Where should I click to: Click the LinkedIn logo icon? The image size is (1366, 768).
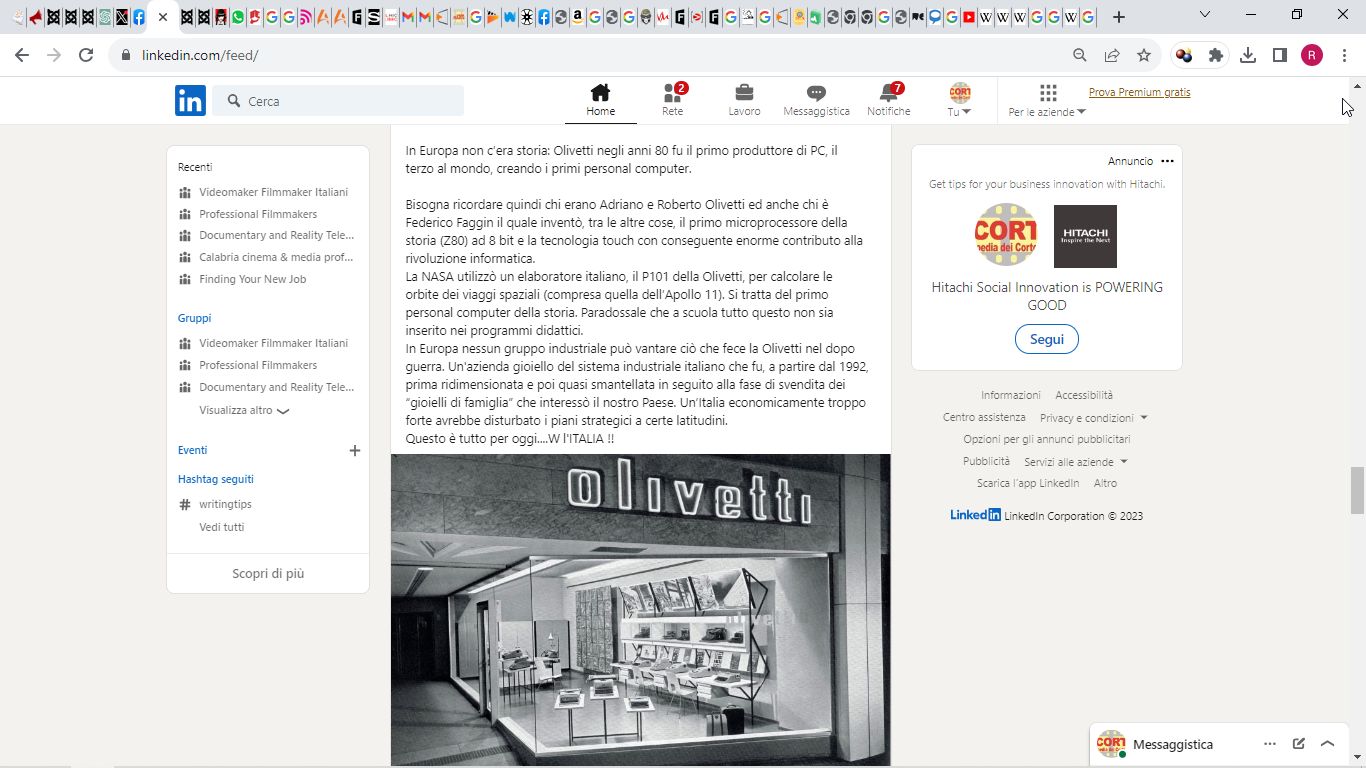[x=190, y=100]
